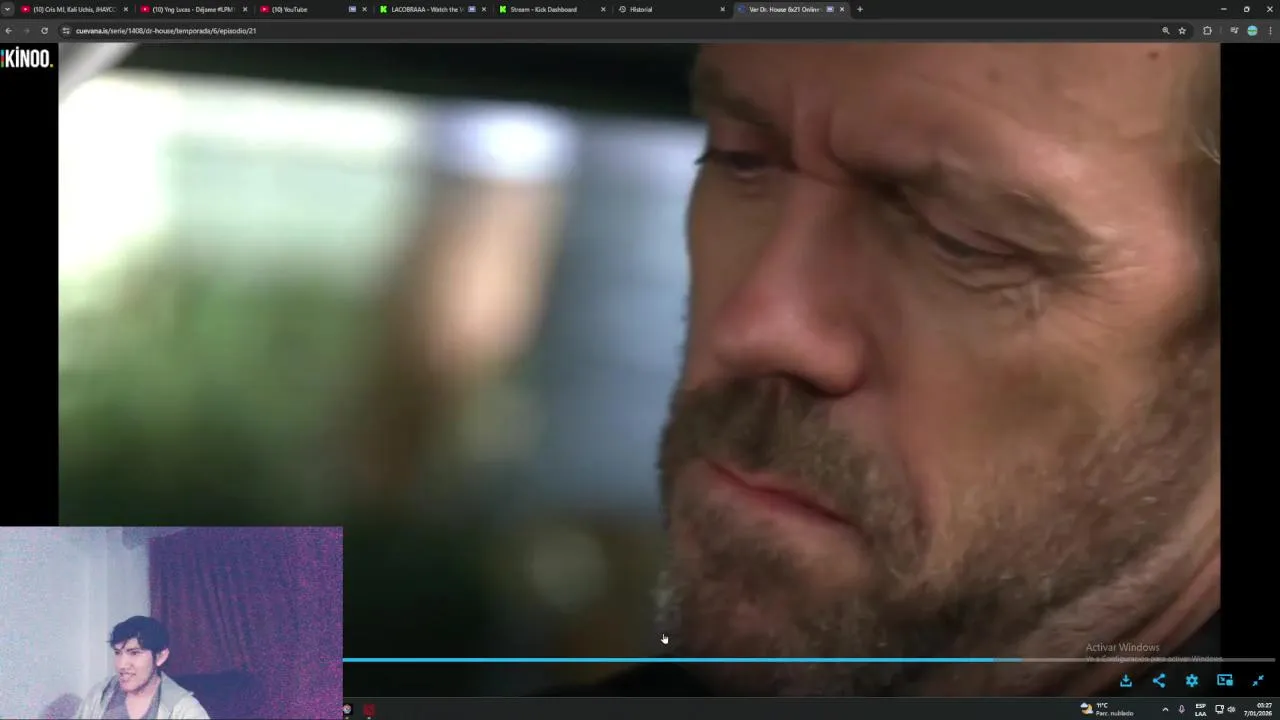1280x720 pixels.
Task: Click the share icon on the video player
Action: [1159, 681]
